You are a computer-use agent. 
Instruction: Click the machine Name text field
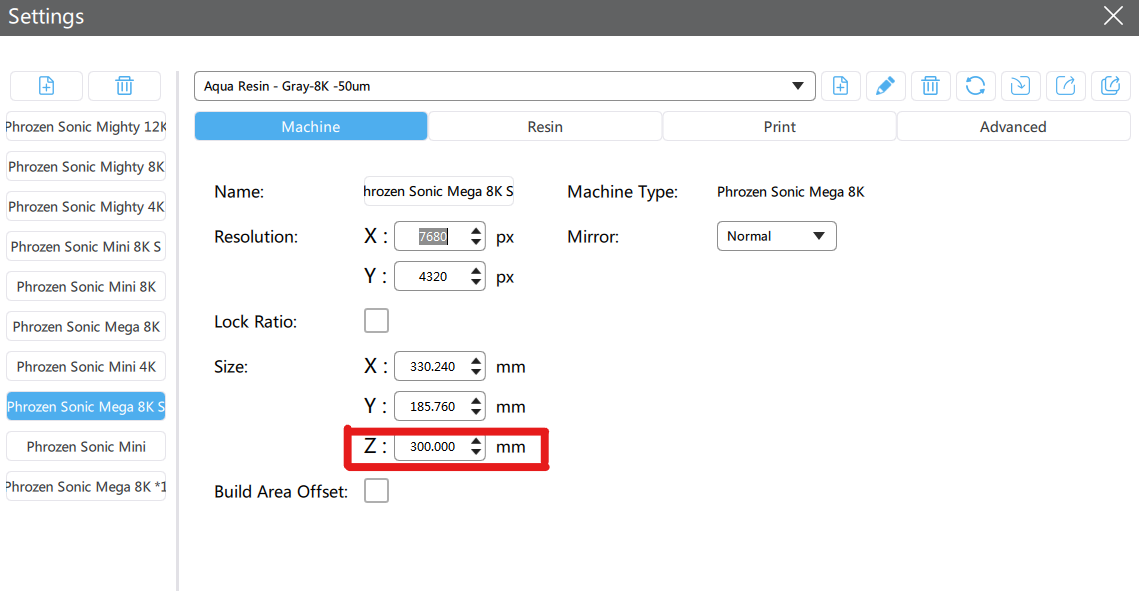tap(438, 191)
